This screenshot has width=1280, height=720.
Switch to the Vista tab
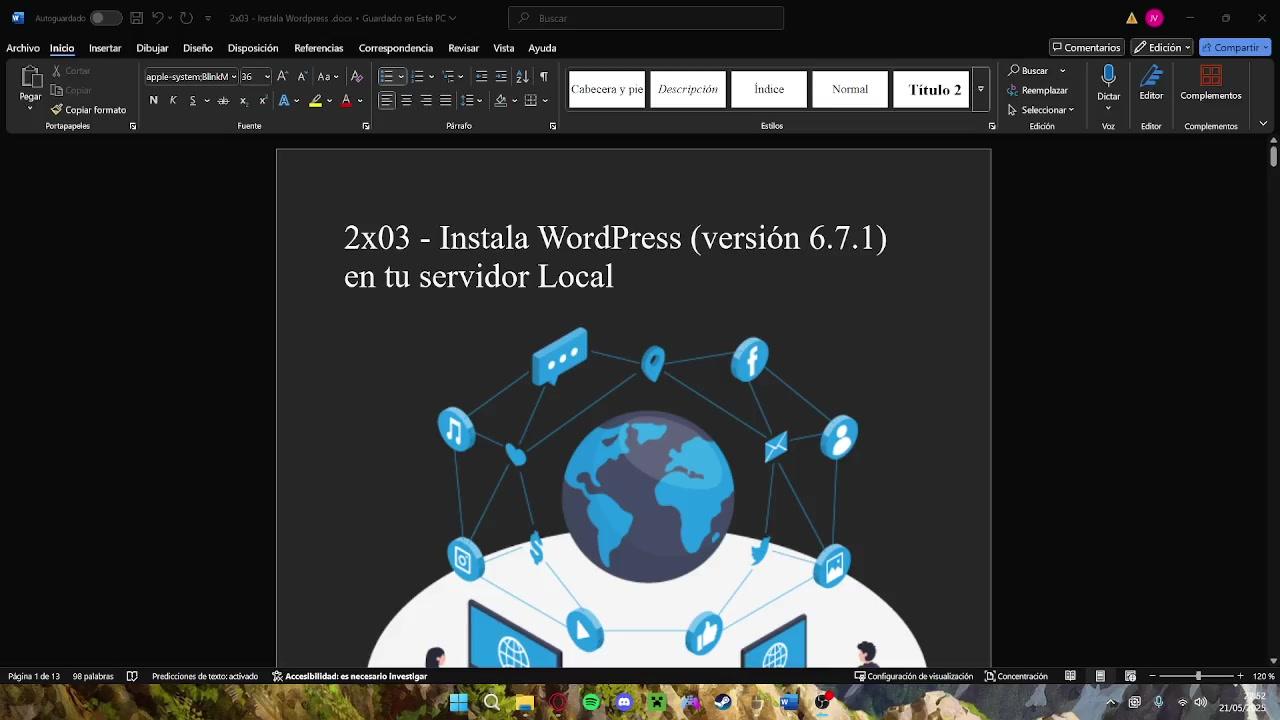(504, 48)
